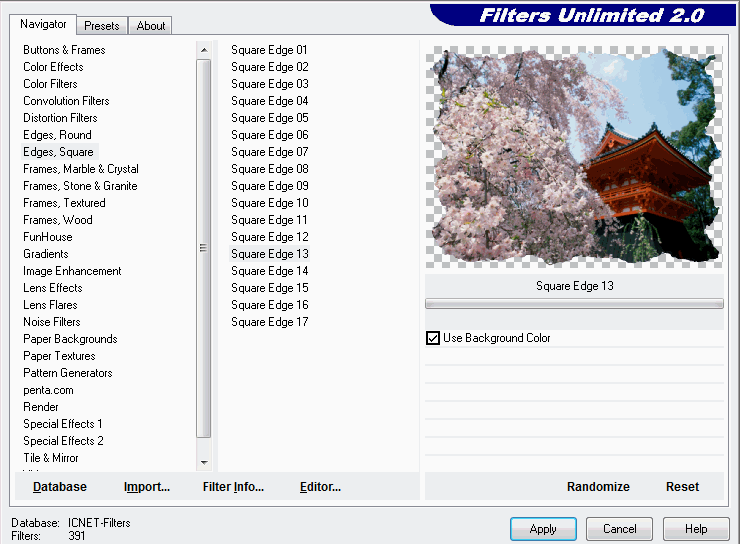Viewport: 740px width, 544px height.
Task: Open the Database menu button
Action: (x=60, y=487)
